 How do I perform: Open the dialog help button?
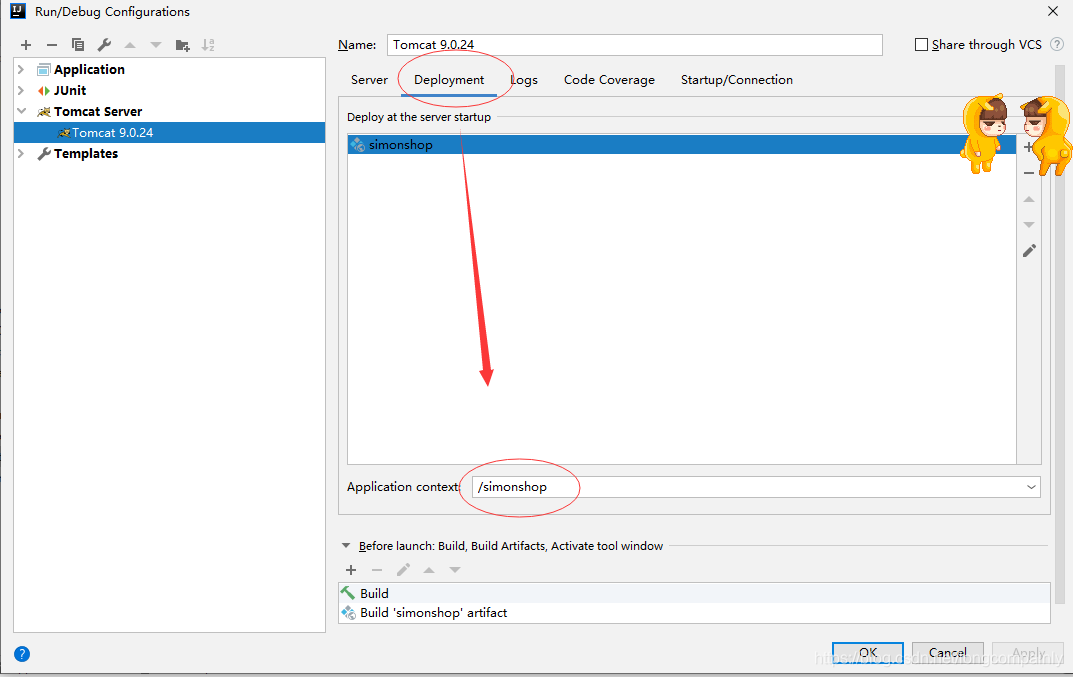click(x=22, y=654)
